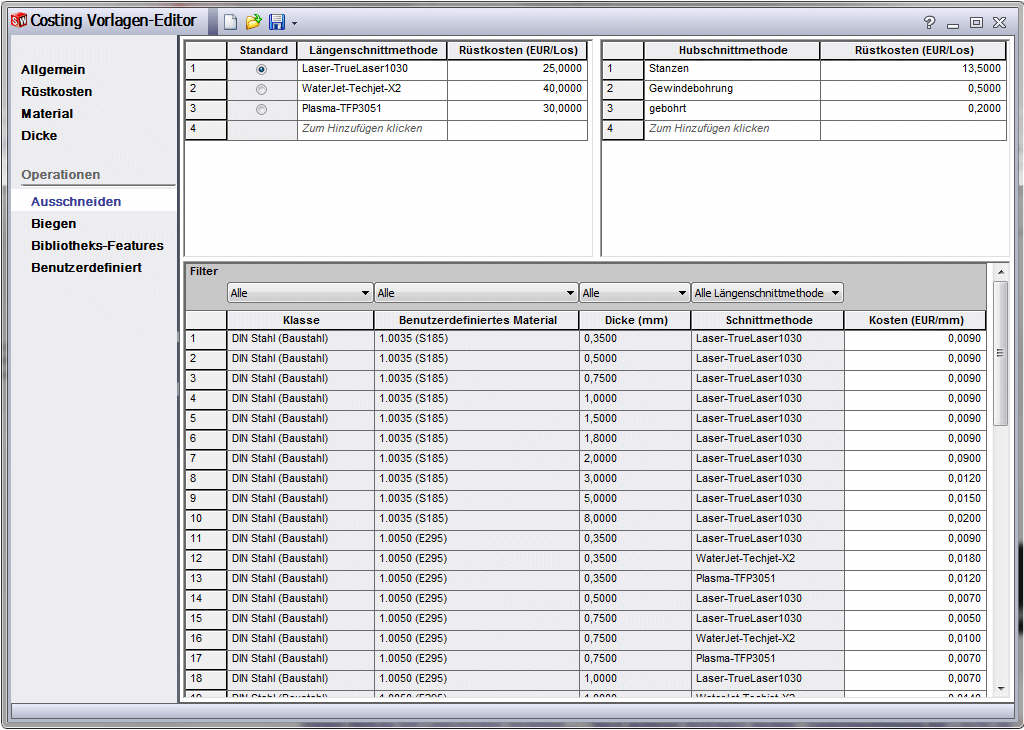This screenshot has width=1024, height=730.
Task: Click the scrollbar up arrow
Action: coord(1000,272)
